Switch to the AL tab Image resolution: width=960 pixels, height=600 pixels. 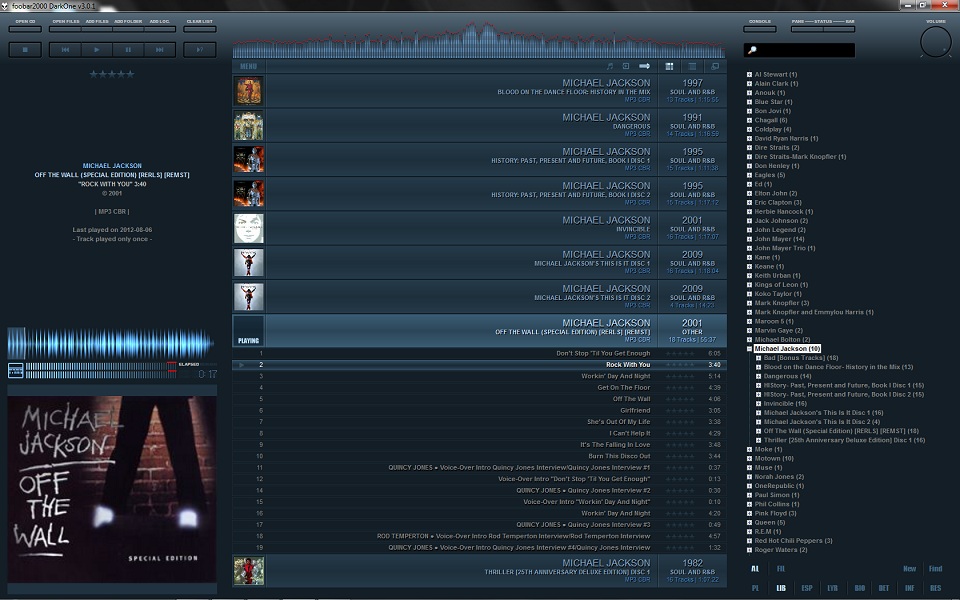pos(755,569)
